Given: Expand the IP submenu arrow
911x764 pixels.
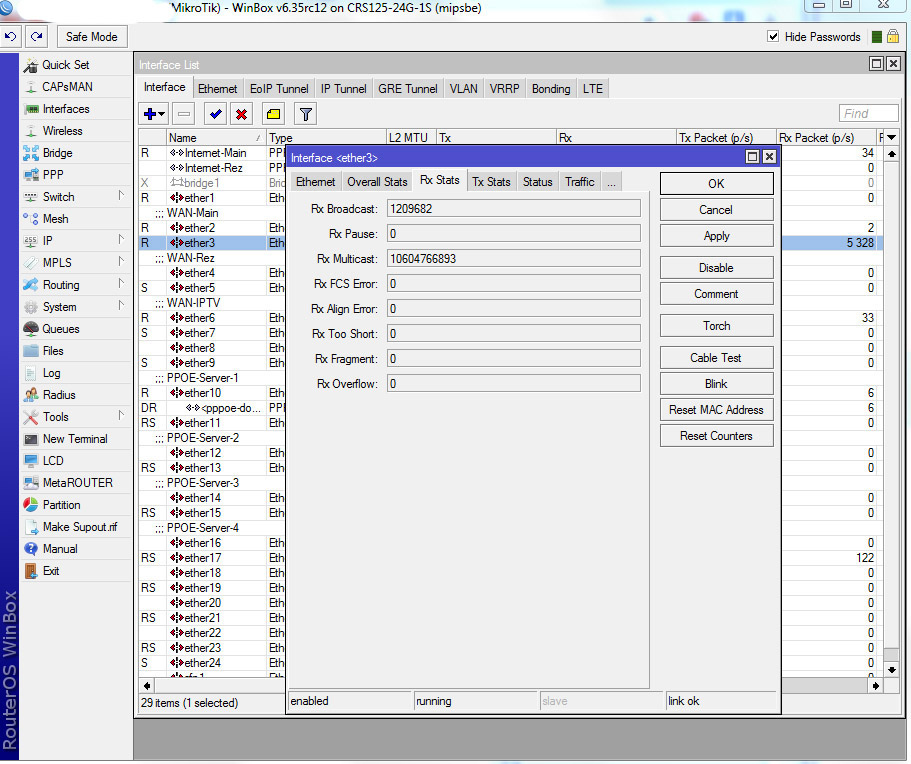Looking at the screenshot, I should (x=121, y=240).
